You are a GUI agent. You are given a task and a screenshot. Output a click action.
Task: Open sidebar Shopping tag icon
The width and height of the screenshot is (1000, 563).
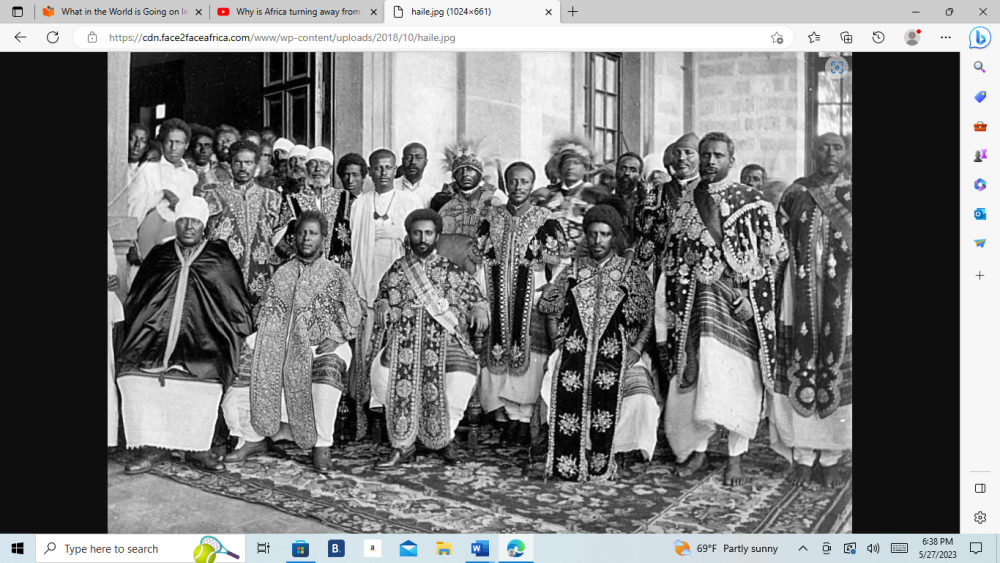[x=980, y=97]
